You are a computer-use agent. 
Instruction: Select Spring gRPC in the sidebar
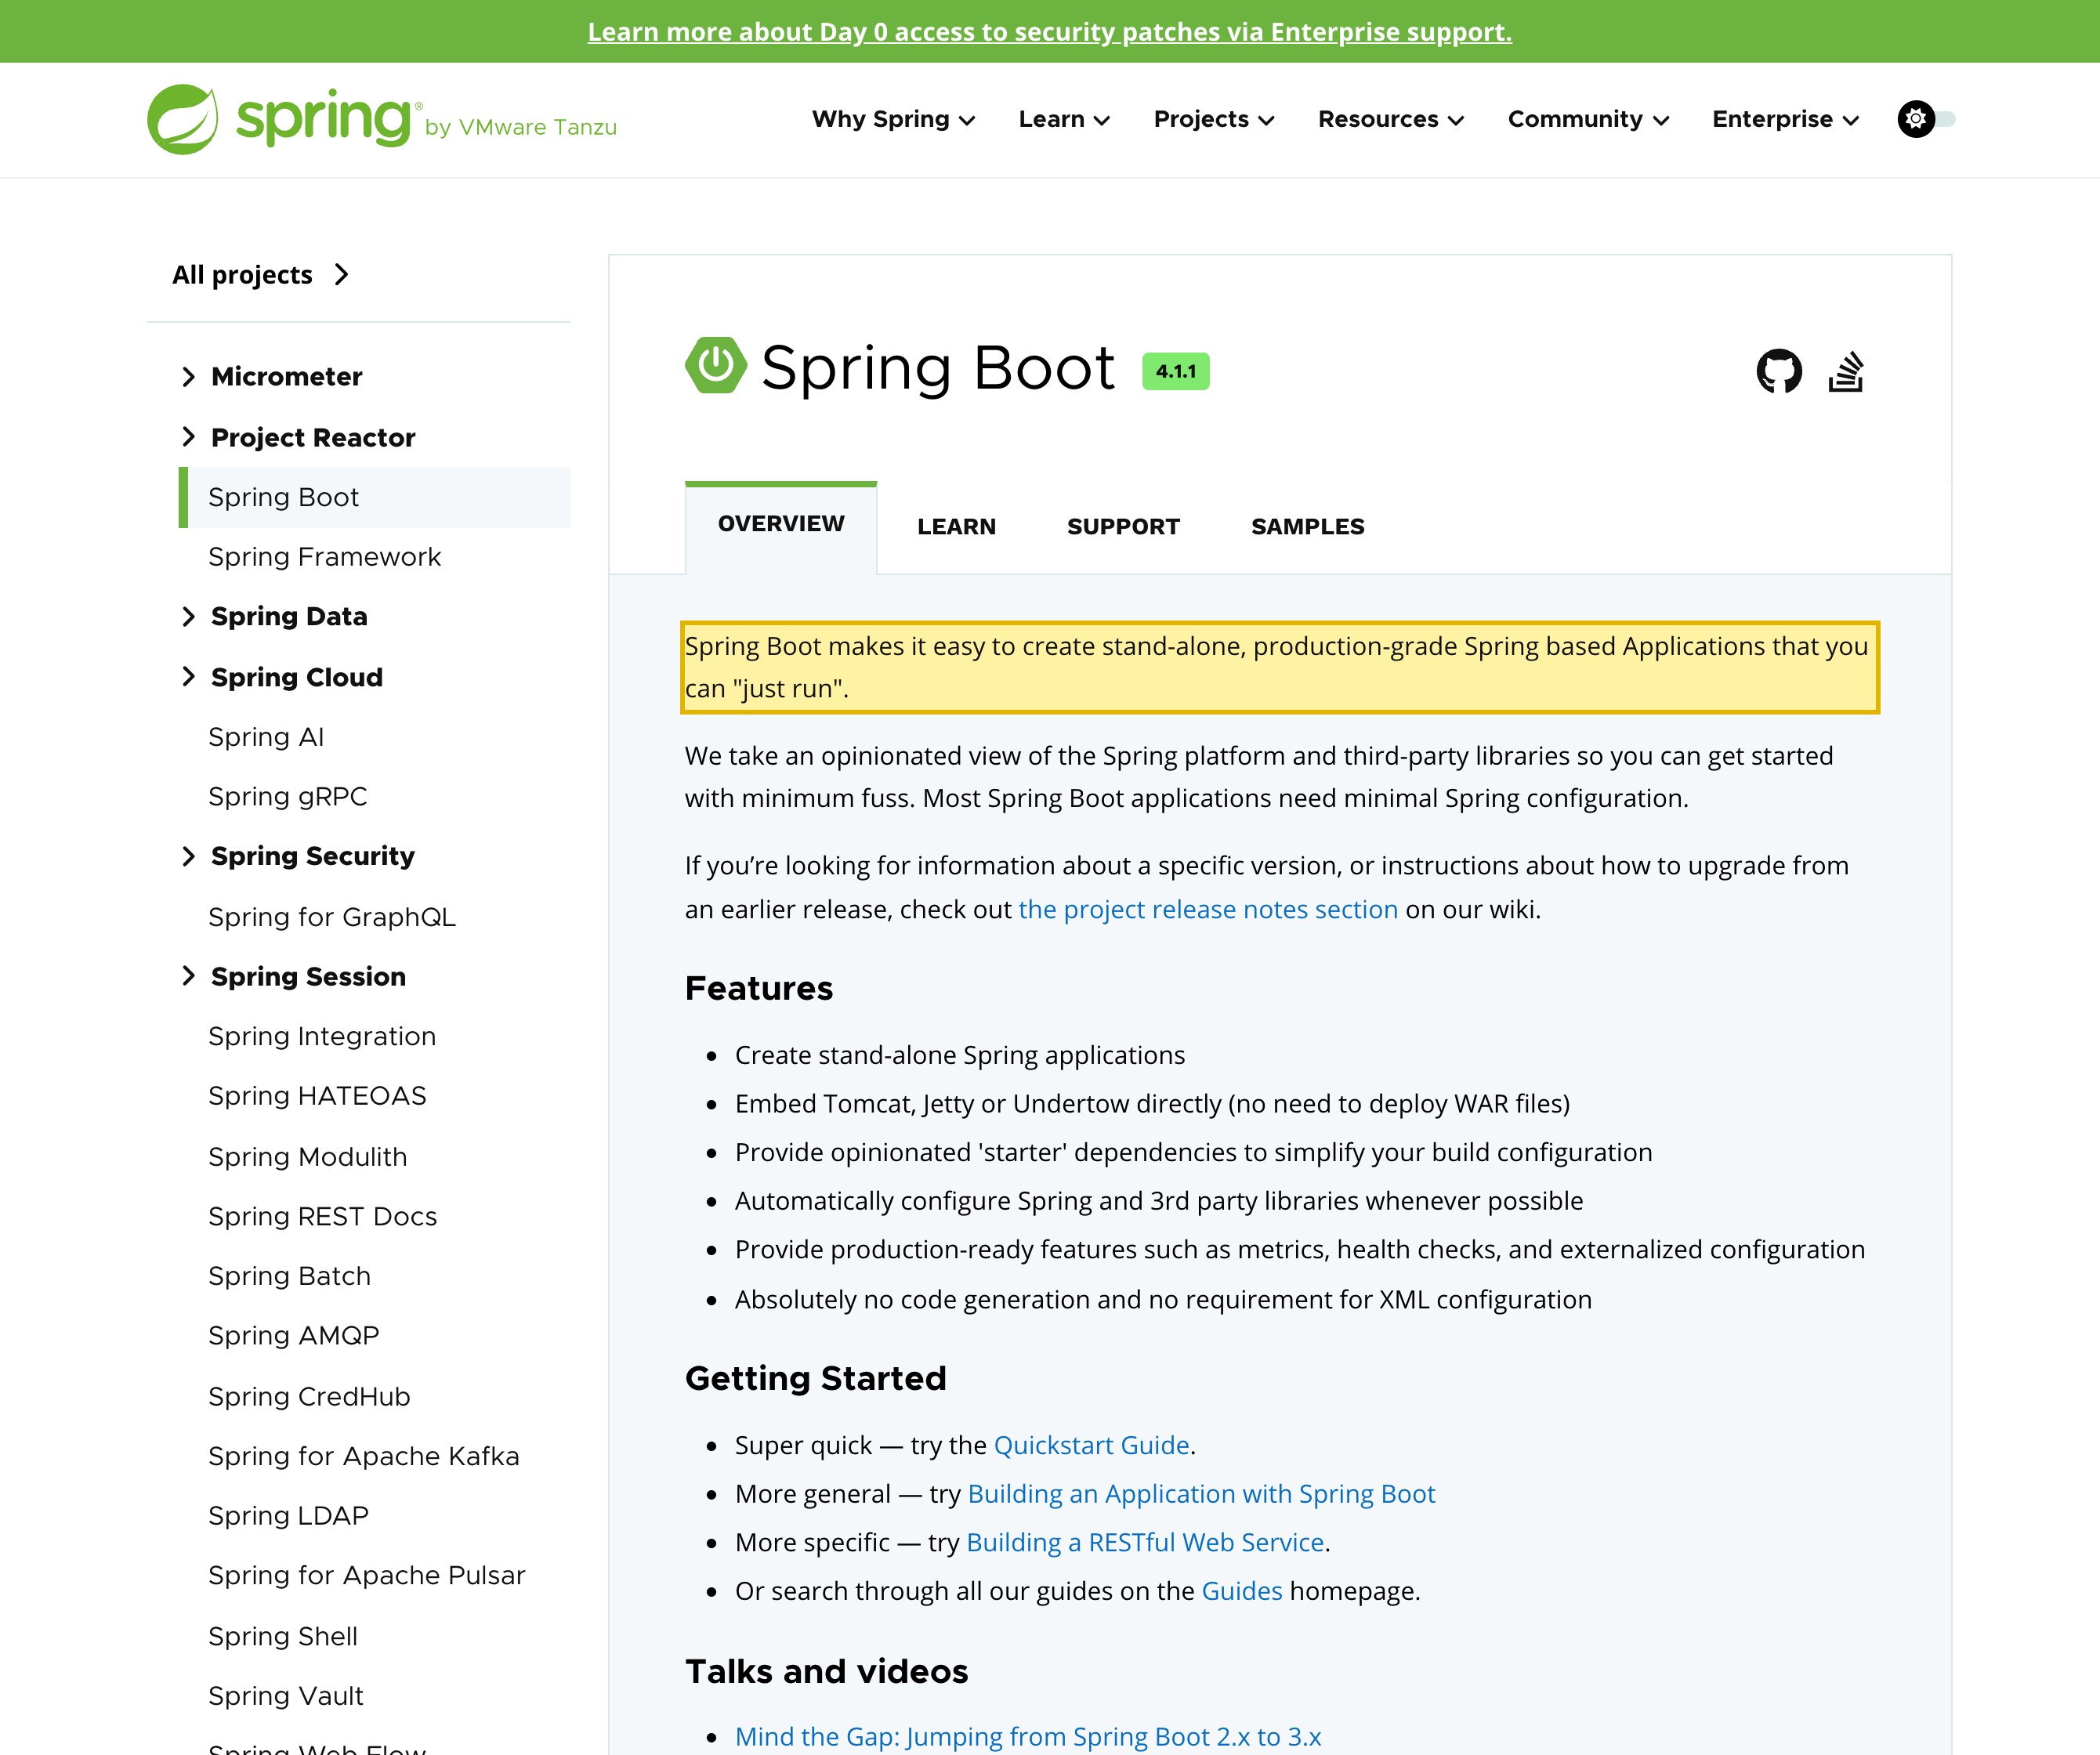pyautogui.click(x=287, y=796)
